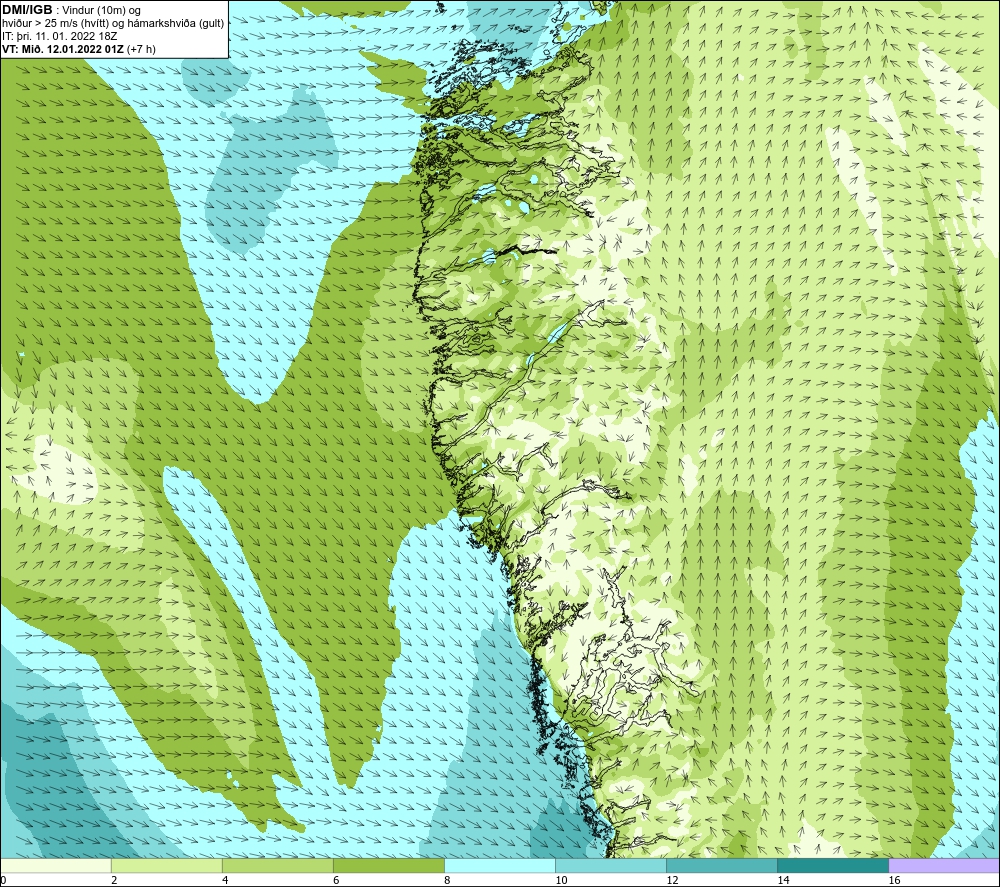Click the scale label '14'
1000x887 pixels.
783,881
